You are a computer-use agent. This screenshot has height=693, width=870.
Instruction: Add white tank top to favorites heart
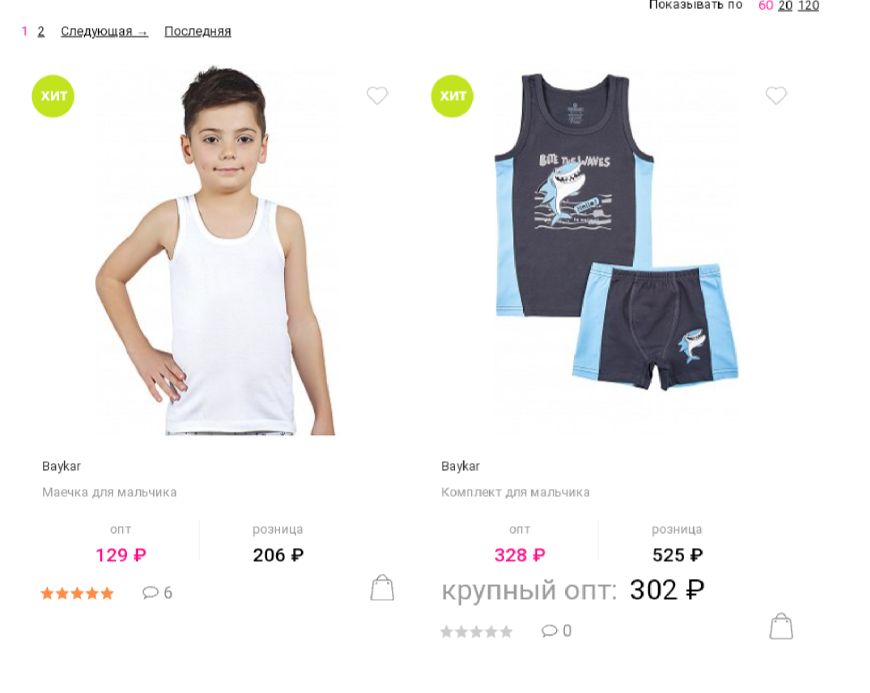(x=377, y=95)
